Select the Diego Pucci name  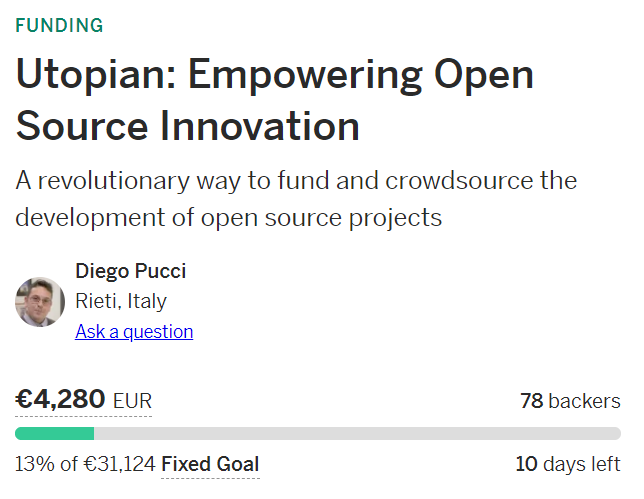point(131,271)
